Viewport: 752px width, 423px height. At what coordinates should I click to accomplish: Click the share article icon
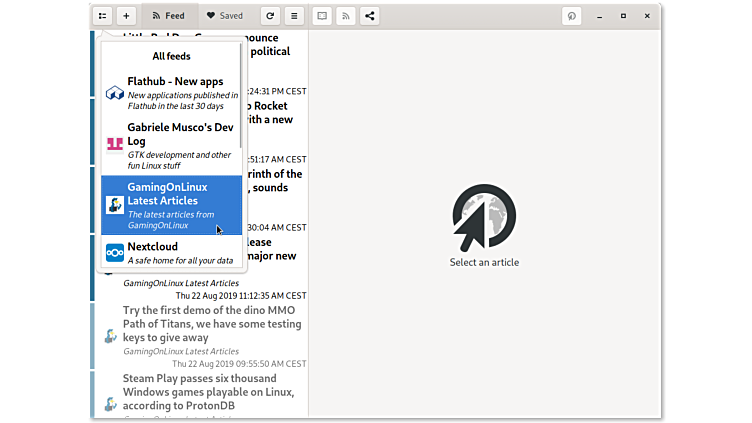[x=370, y=16]
